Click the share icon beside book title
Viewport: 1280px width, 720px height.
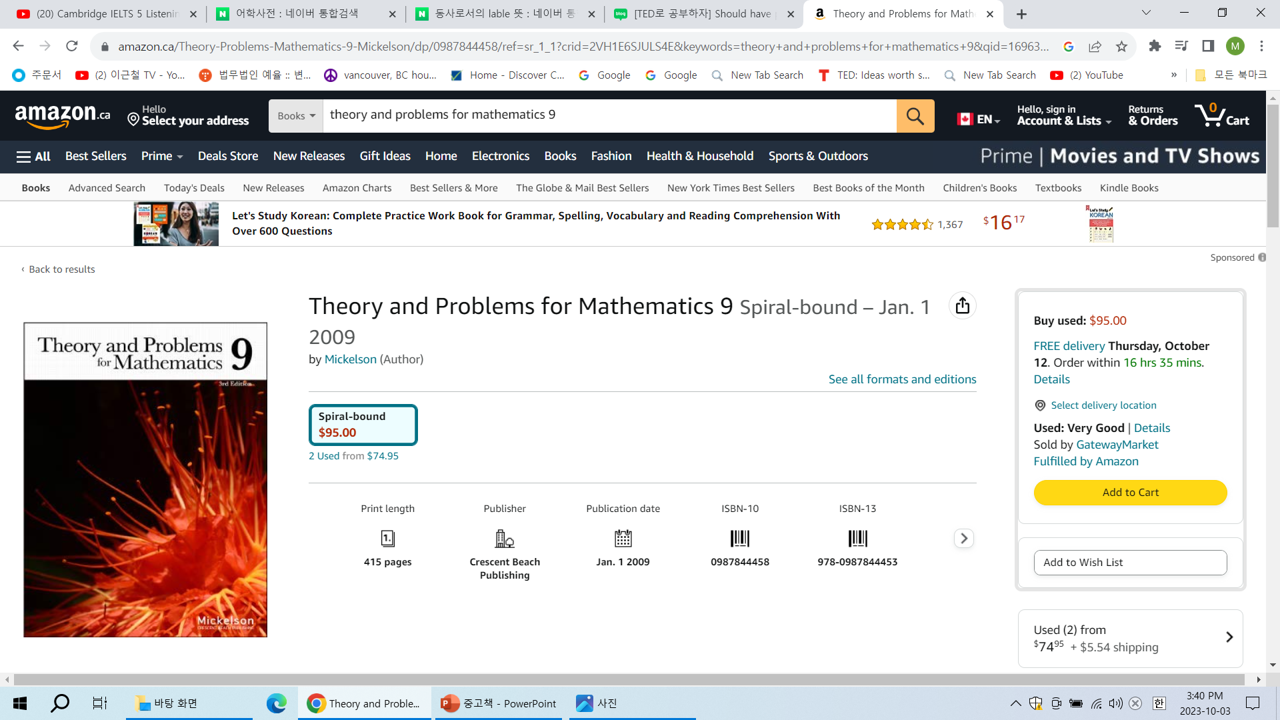[x=962, y=306]
